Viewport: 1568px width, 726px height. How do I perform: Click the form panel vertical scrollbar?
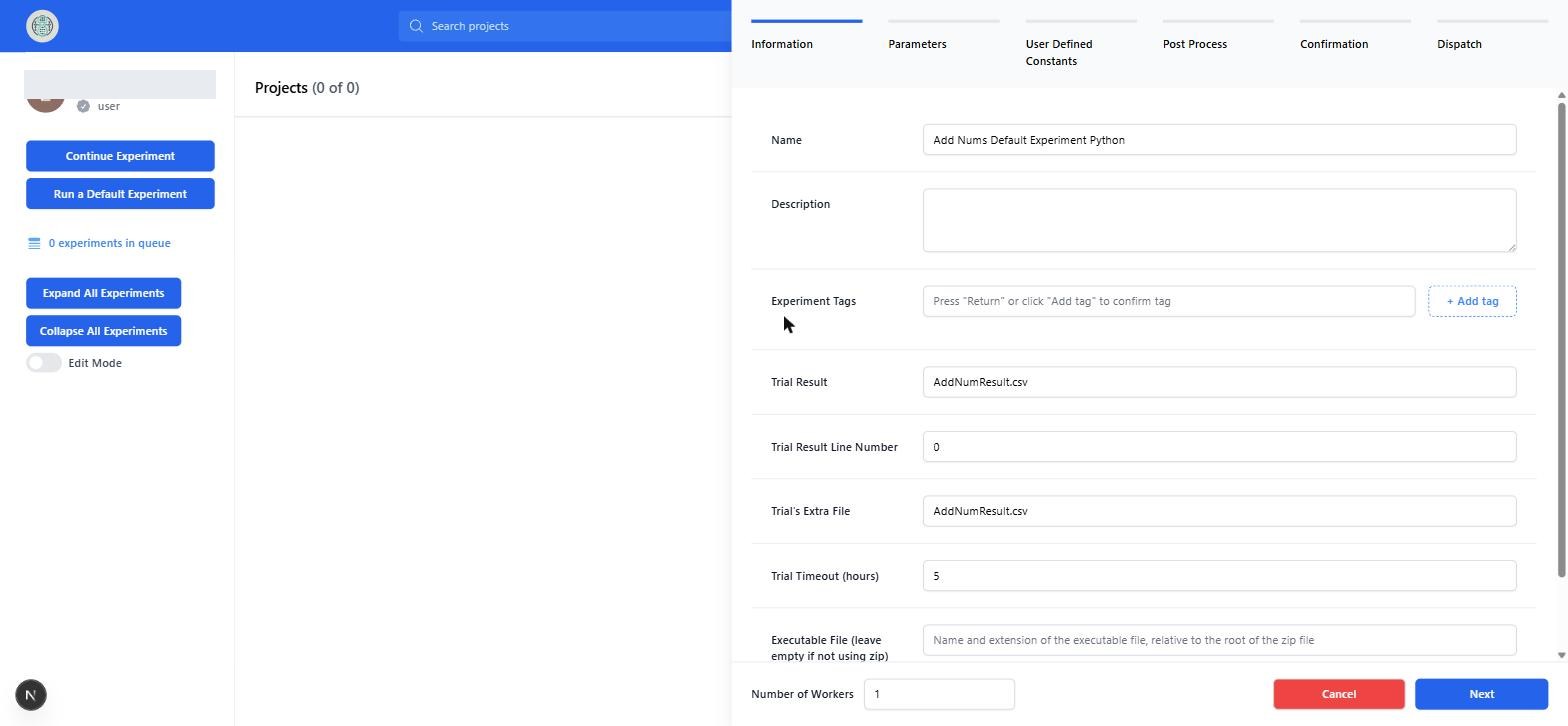(x=1561, y=338)
